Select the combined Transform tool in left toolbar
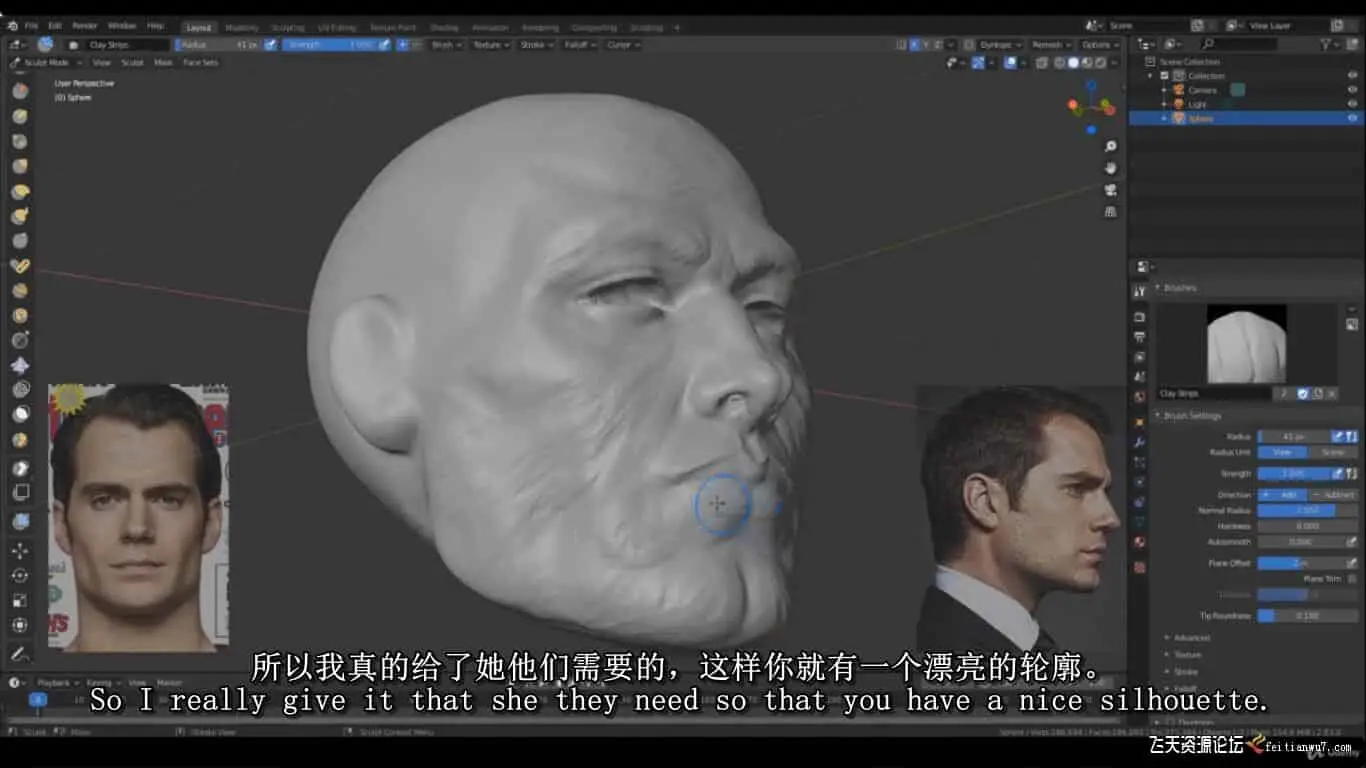 [19, 625]
